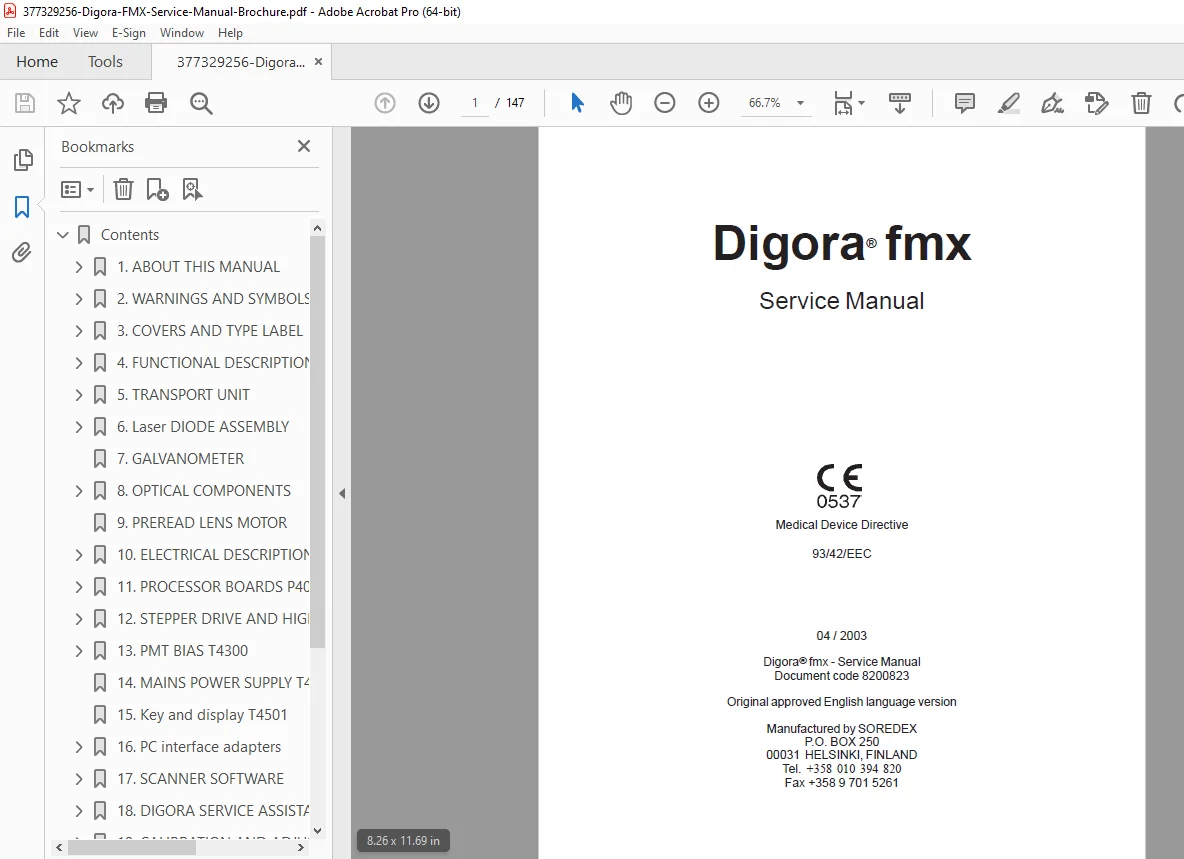Expand the 13. PMT BIAS T4300 bookmark

(x=79, y=651)
